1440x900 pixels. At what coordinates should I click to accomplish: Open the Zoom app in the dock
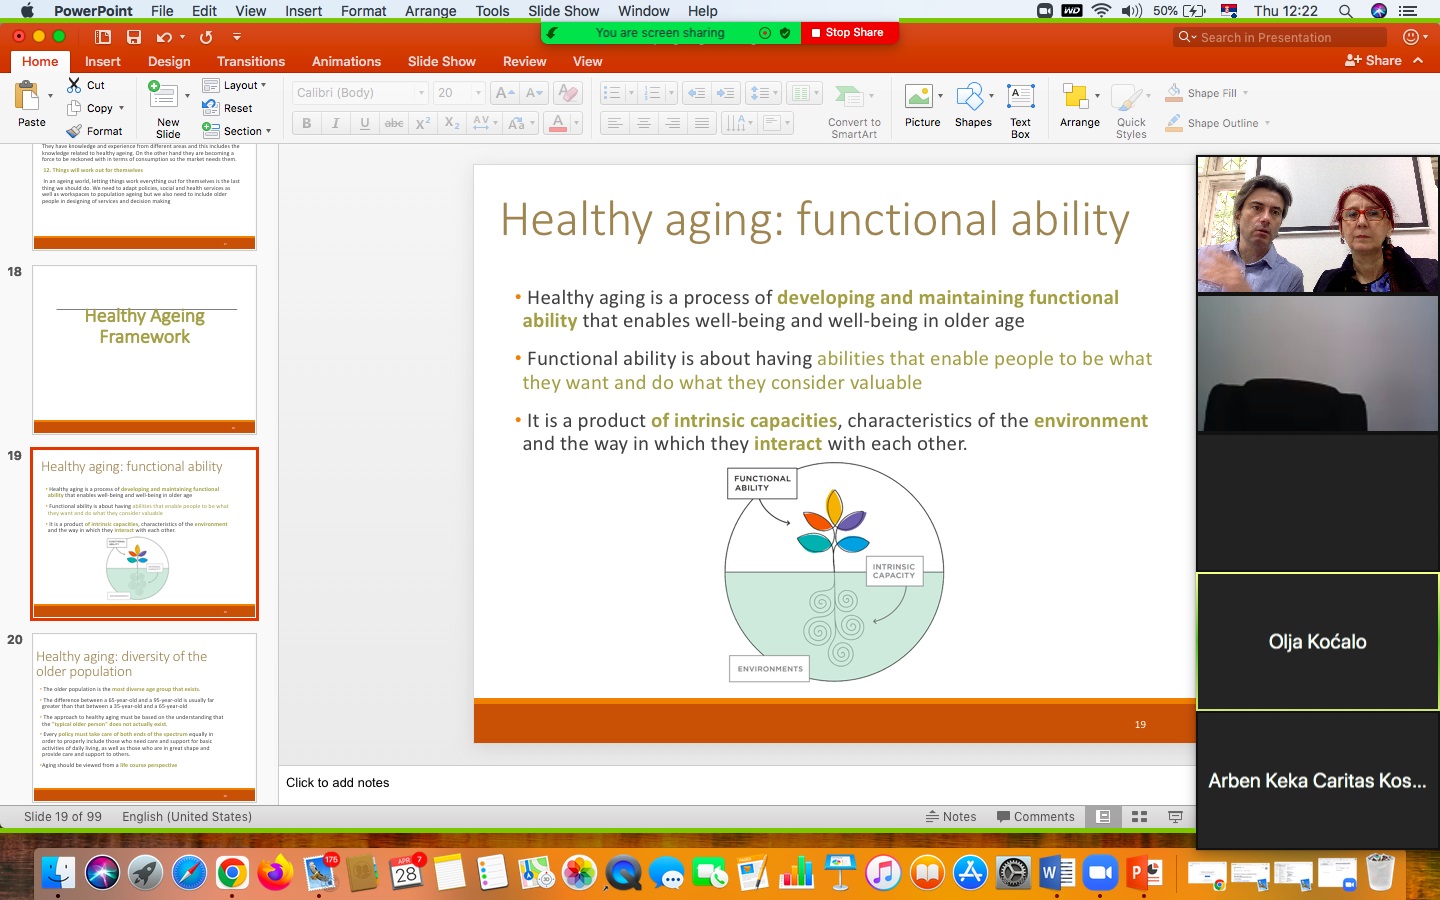tap(1100, 873)
